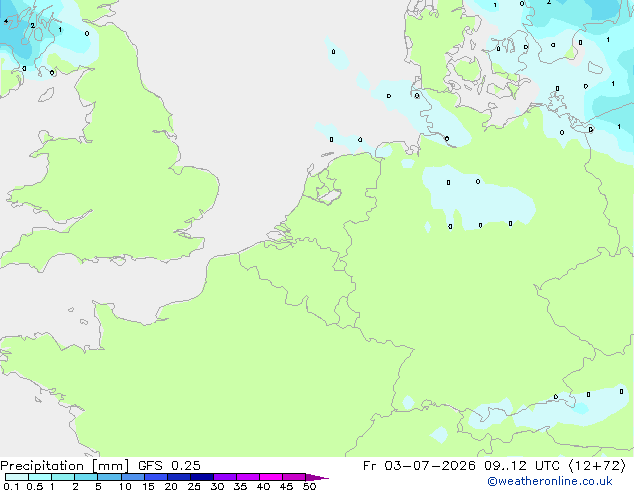The width and height of the screenshot is (634, 490).
Task: Click the "GFS 0.25" model label
Action: click(169, 466)
